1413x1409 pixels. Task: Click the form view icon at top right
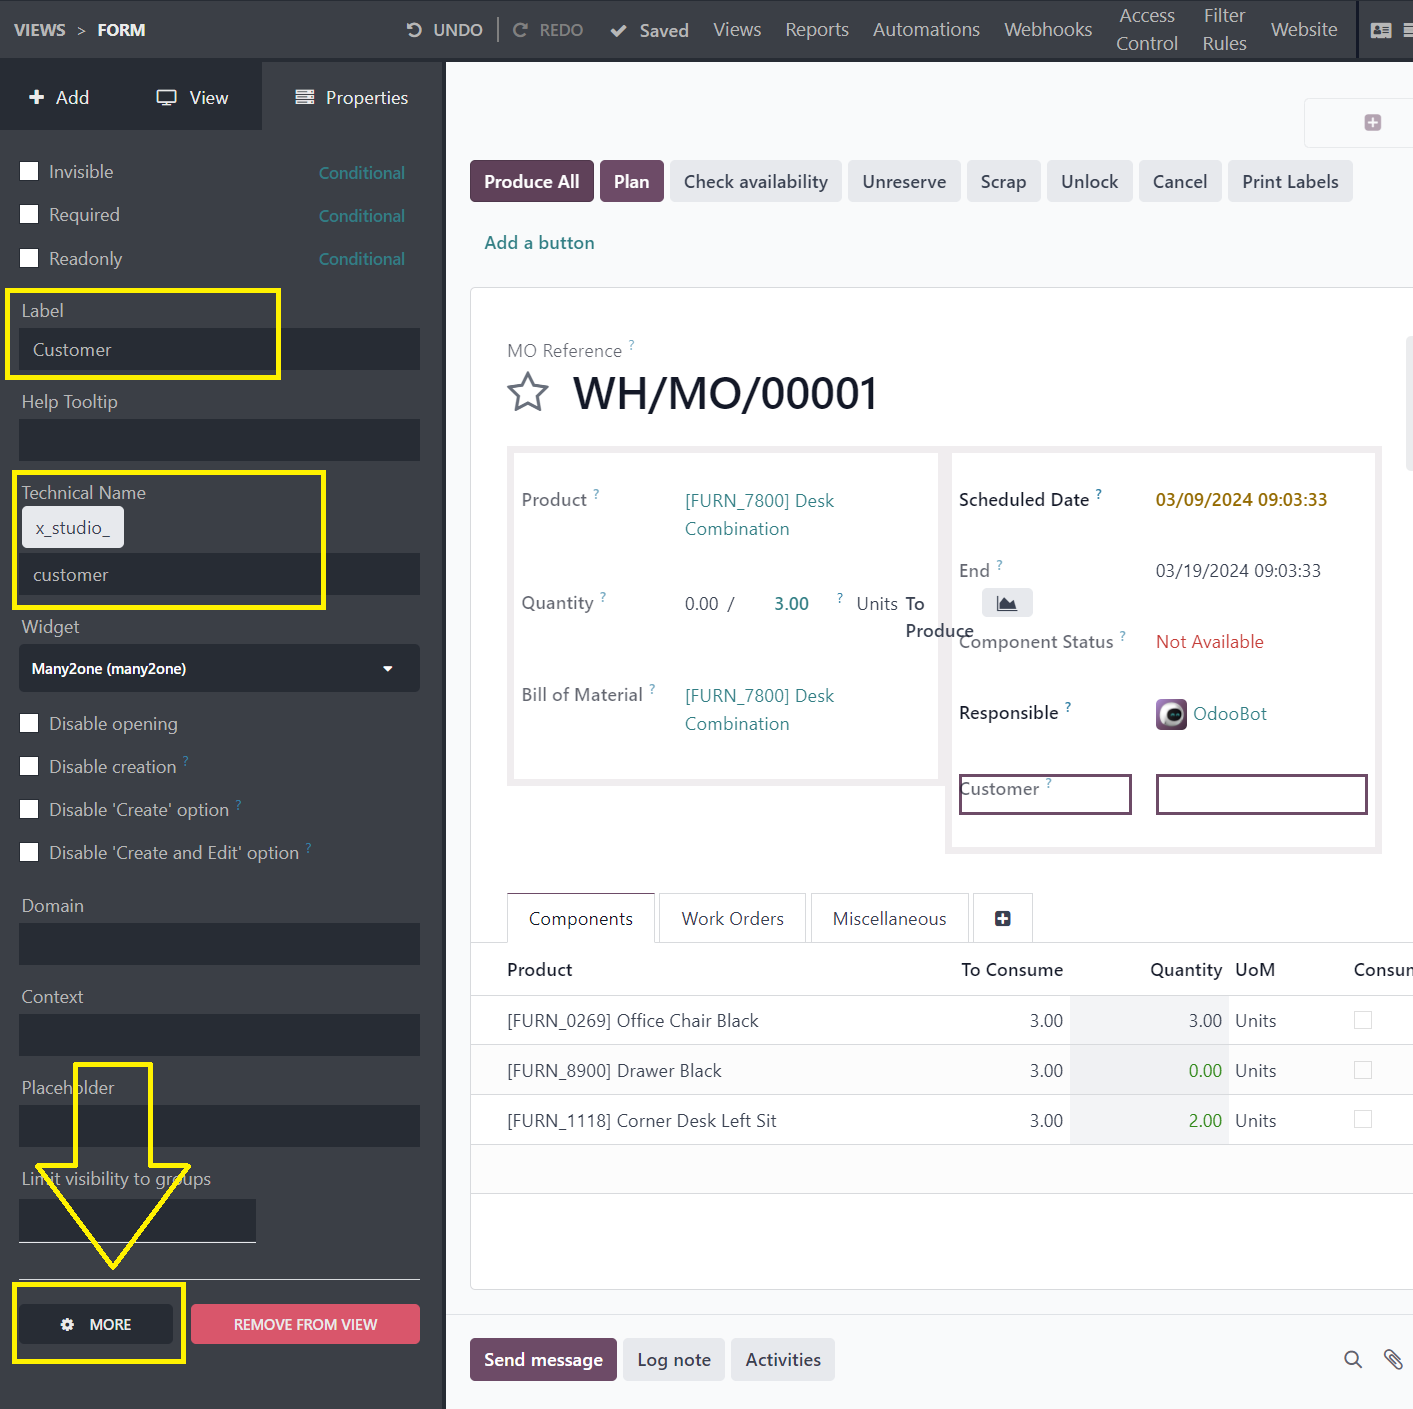(1381, 30)
